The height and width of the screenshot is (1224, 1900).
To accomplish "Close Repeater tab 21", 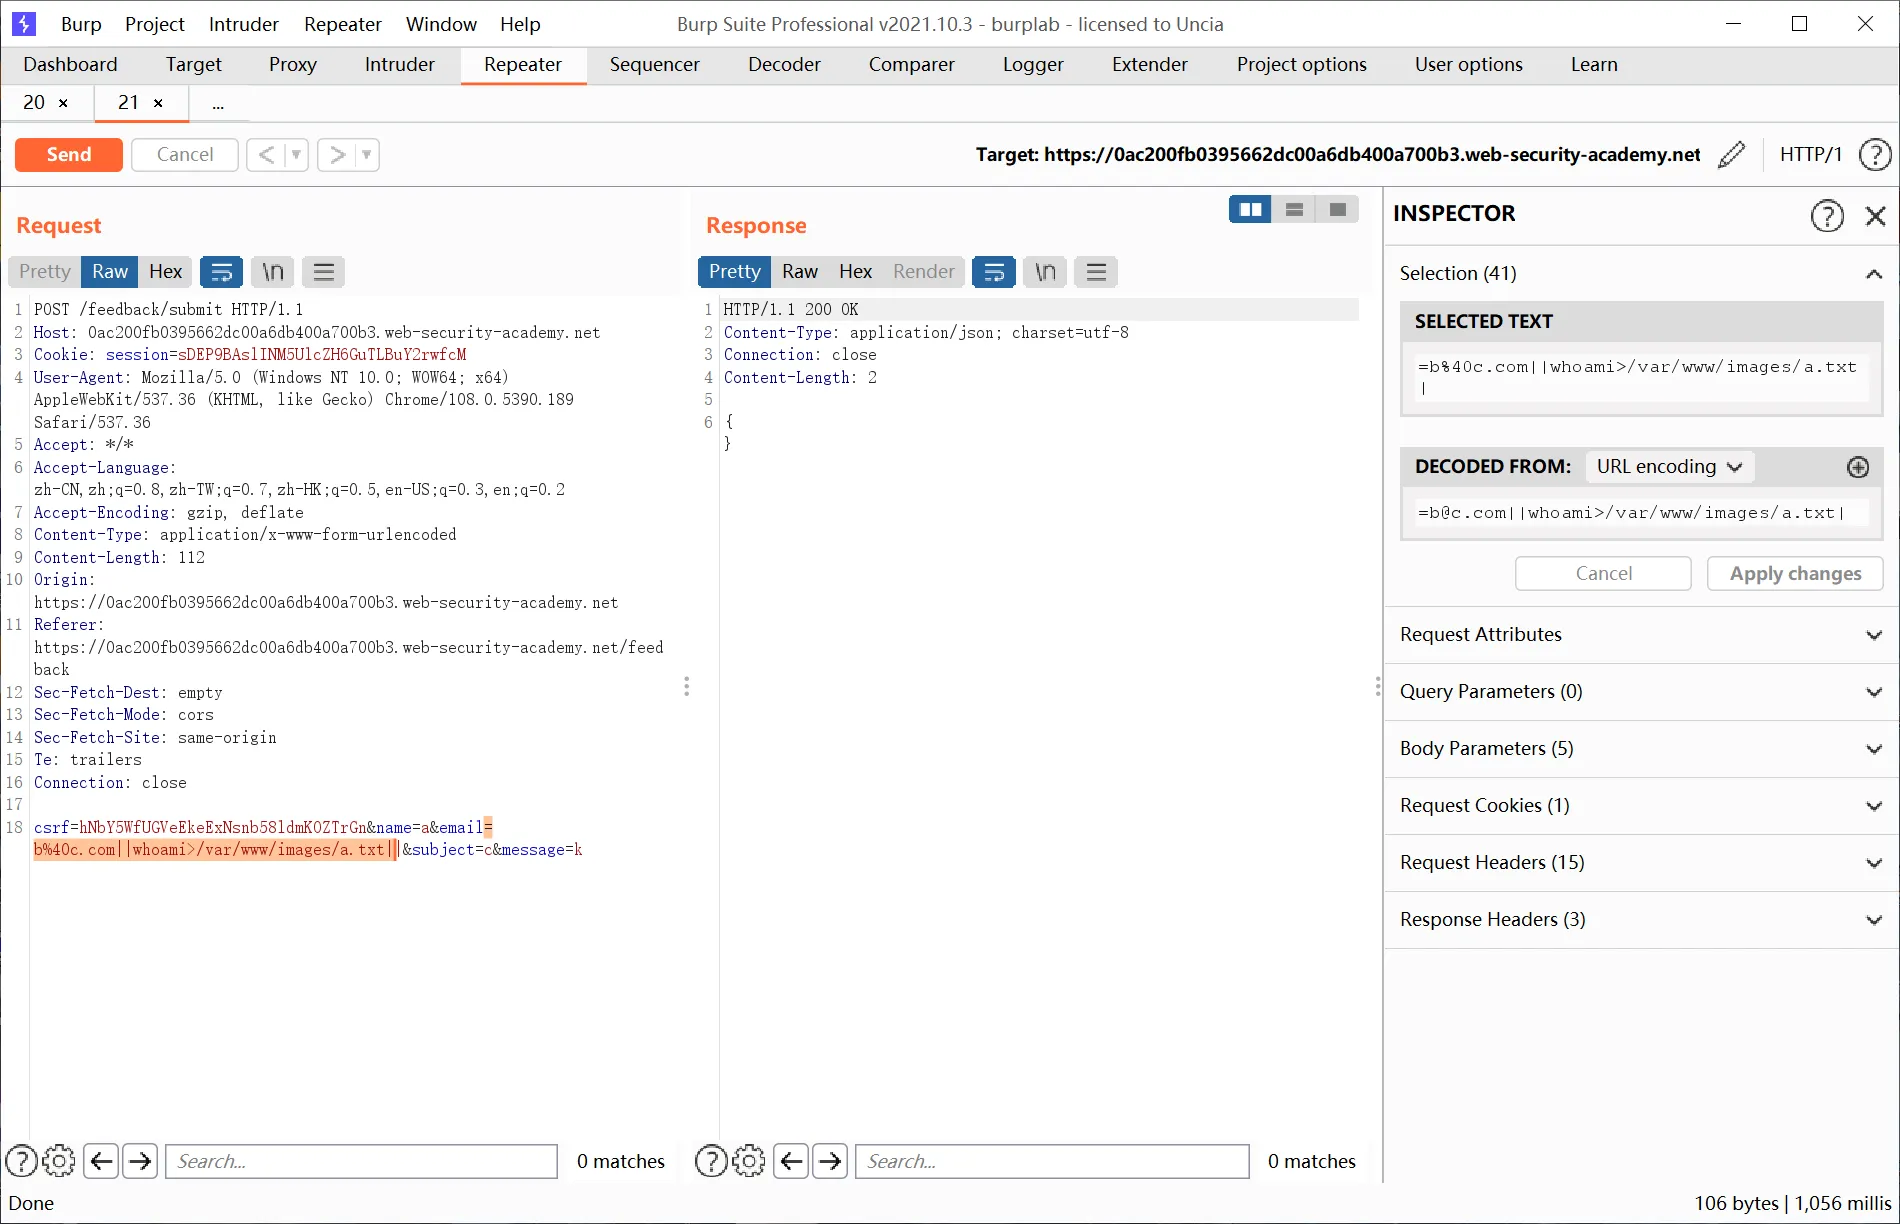I will pyautogui.click(x=158, y=103).
